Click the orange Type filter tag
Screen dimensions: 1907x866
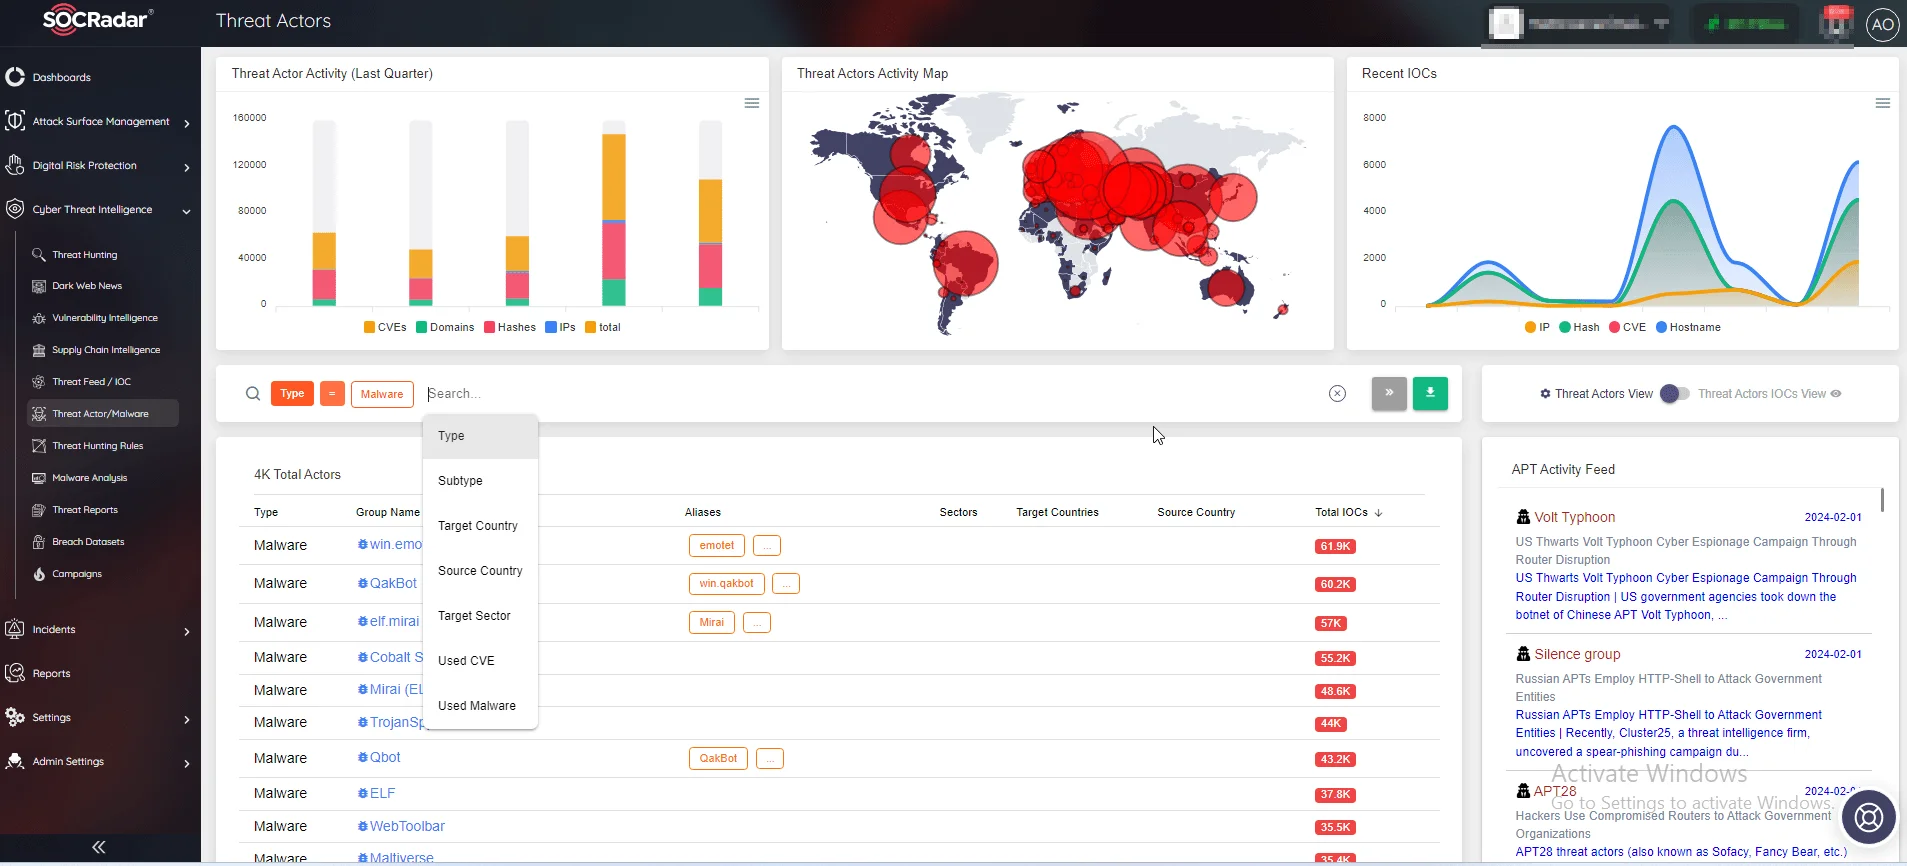pos(292,394)
